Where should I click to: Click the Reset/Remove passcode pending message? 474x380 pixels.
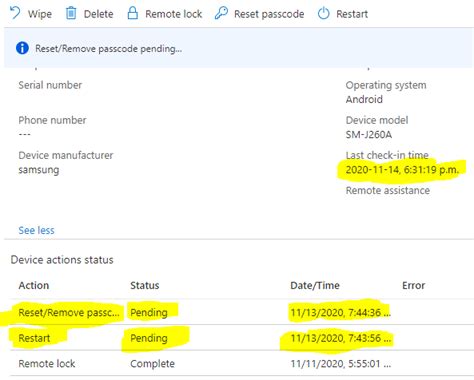109,49
